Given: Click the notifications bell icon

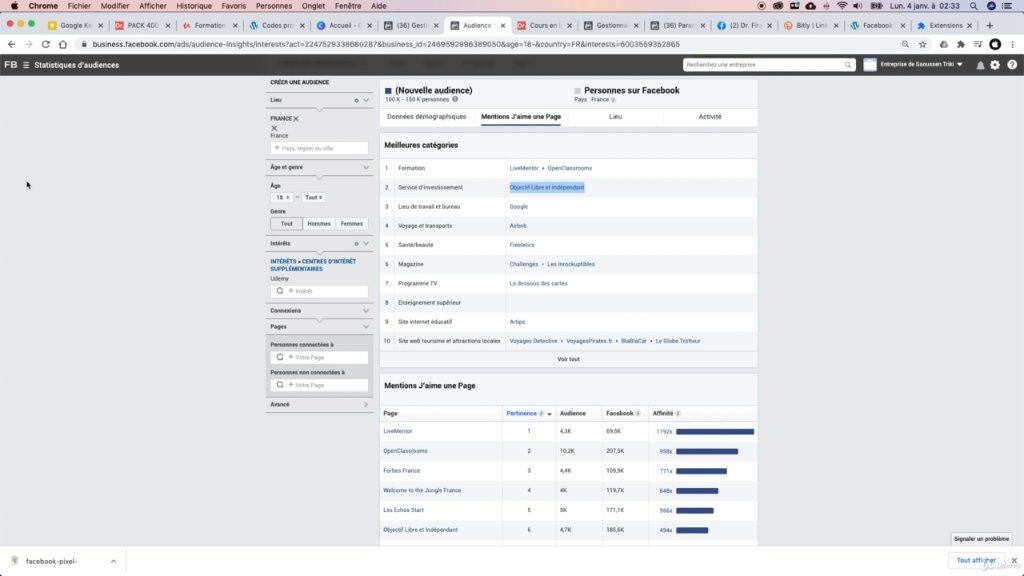Looking at the screenshot, I should coord(980,65).
